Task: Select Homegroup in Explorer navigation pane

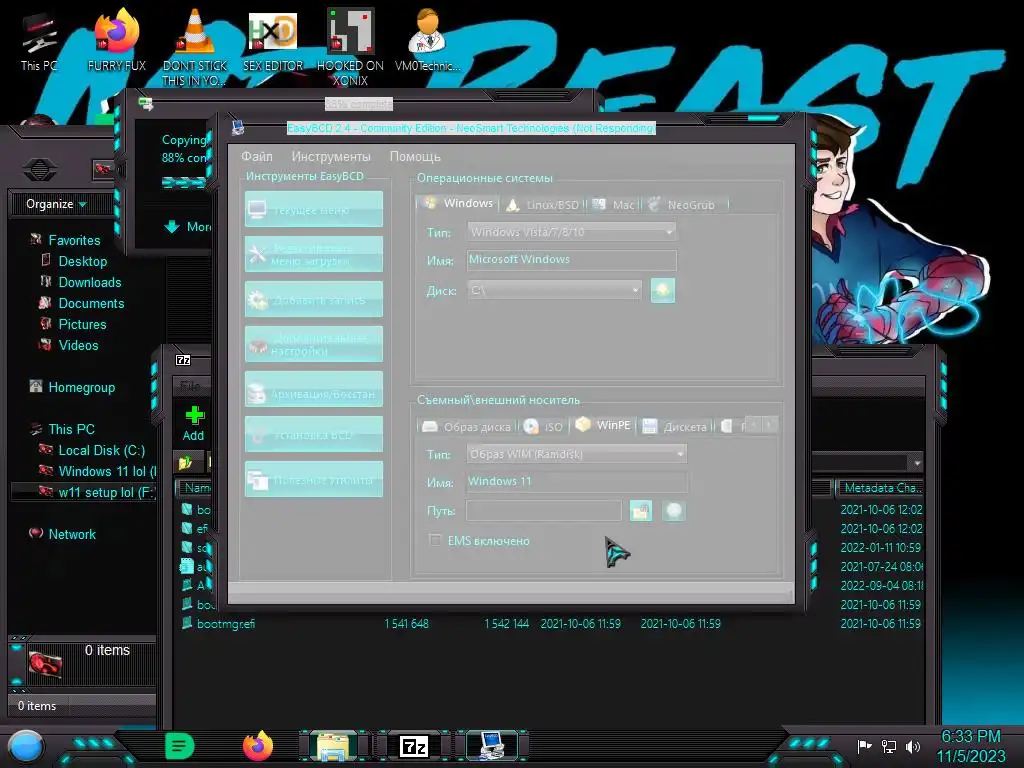Action: [x=81, y=387]
